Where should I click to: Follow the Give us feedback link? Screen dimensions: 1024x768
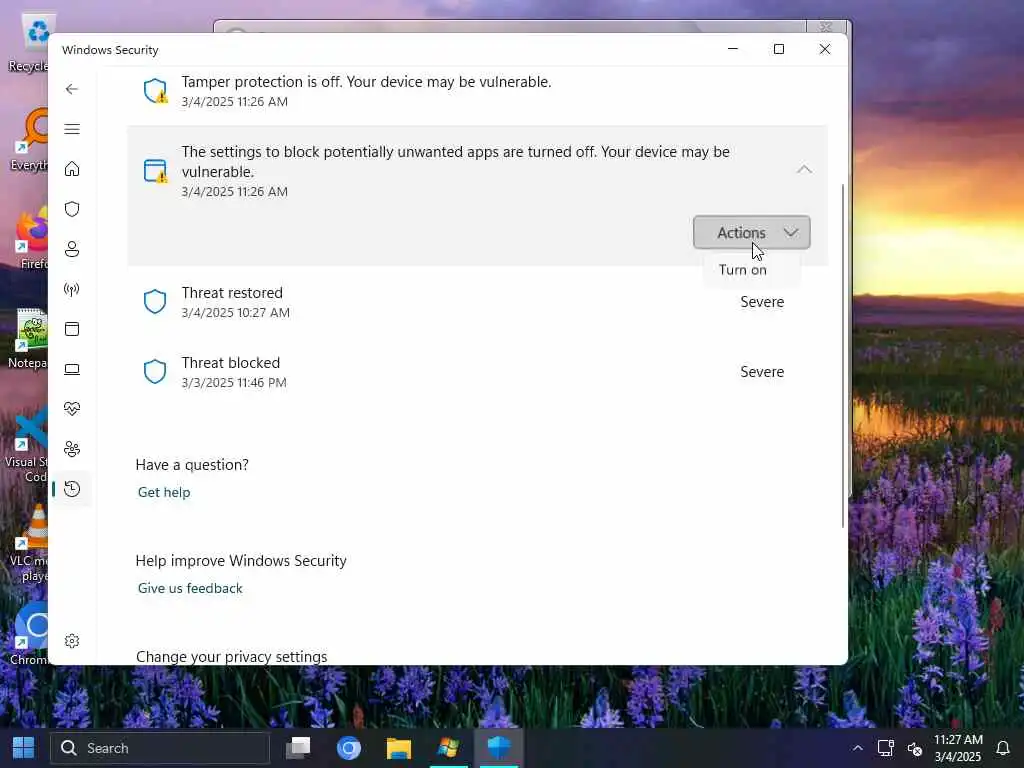coord(190,588)
